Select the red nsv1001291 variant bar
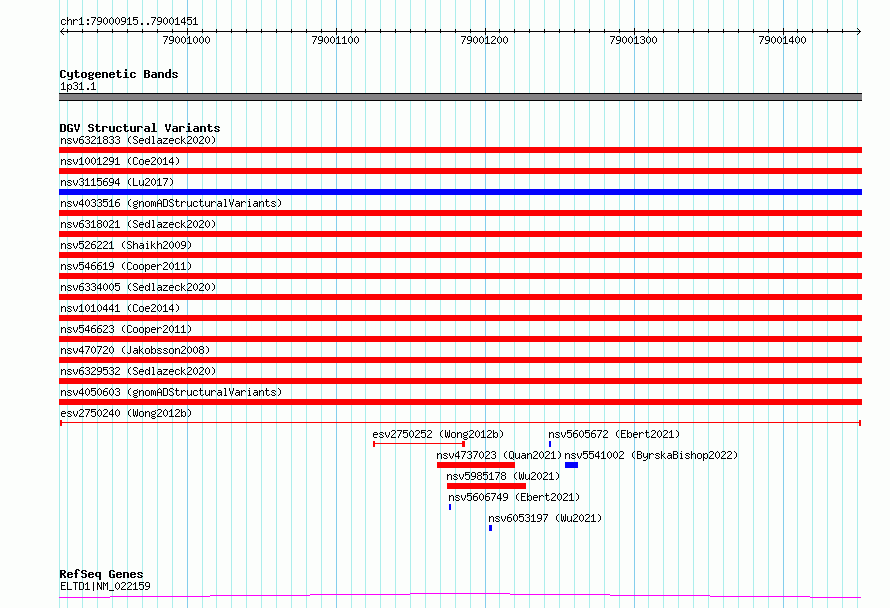 tap(460, 171)
